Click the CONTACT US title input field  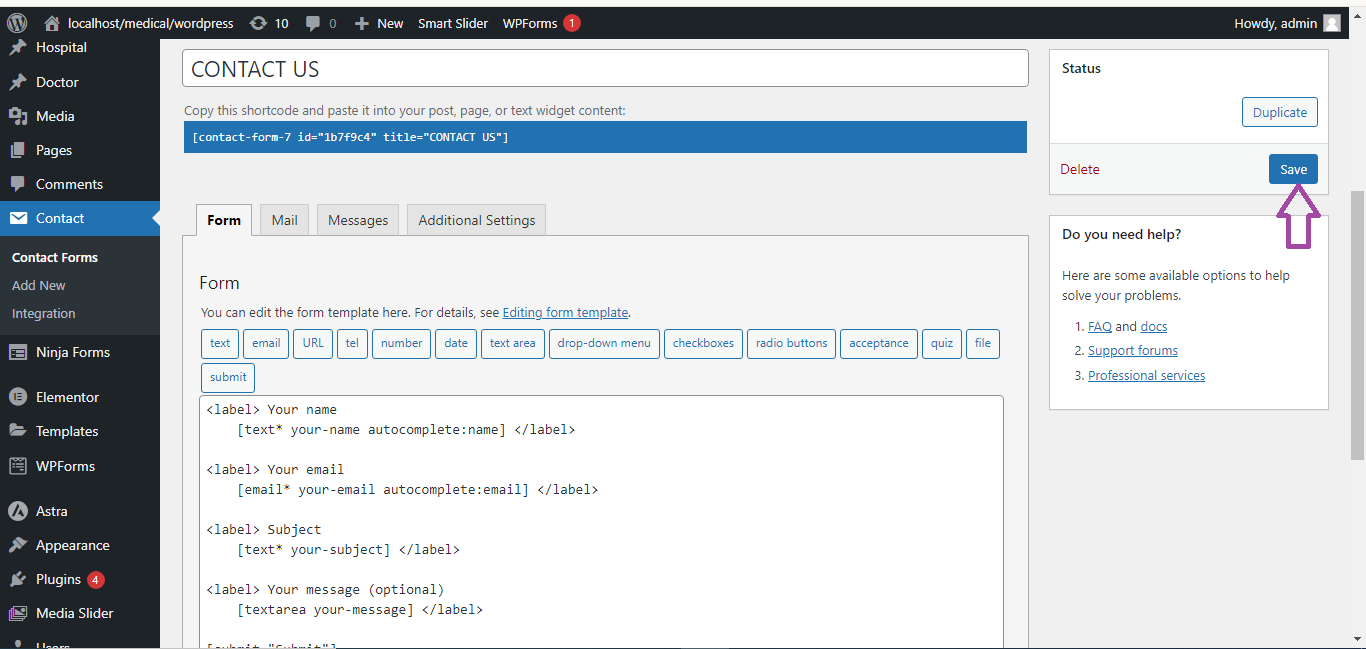(x=605, y=69)
